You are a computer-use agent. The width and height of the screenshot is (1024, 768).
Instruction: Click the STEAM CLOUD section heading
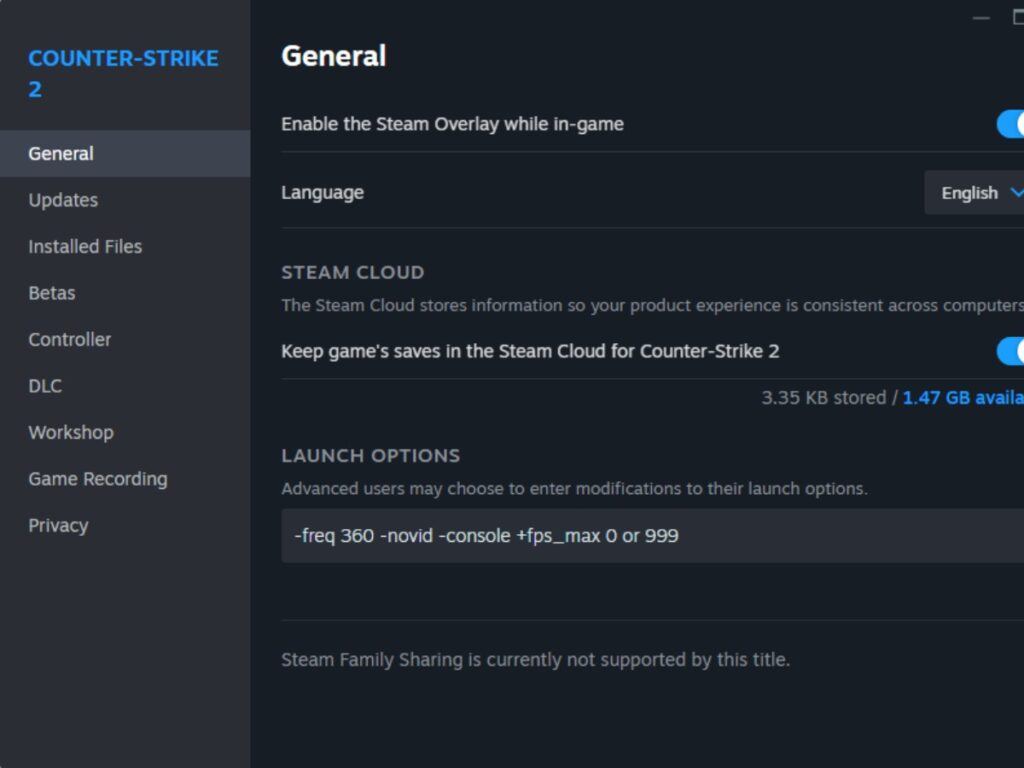353,272
